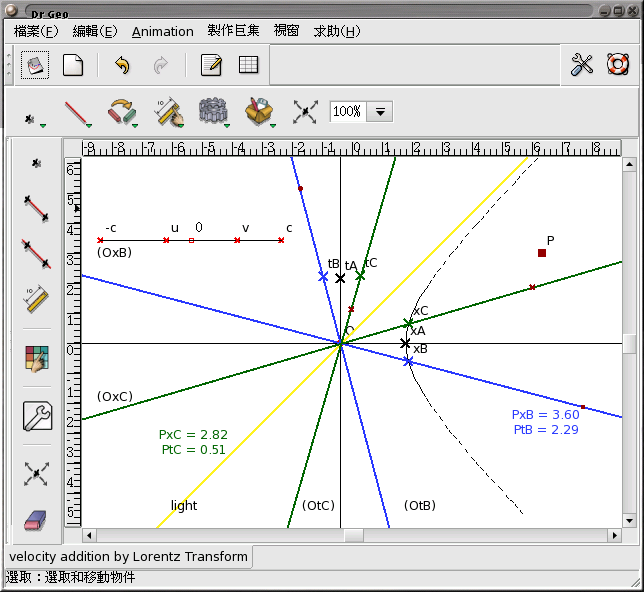Image resolution: width=644 pixels, height=592 pixels.
Task: Click the vertical scrollbar down arrow
Action: pyautogui.click(x=629, y=521)
